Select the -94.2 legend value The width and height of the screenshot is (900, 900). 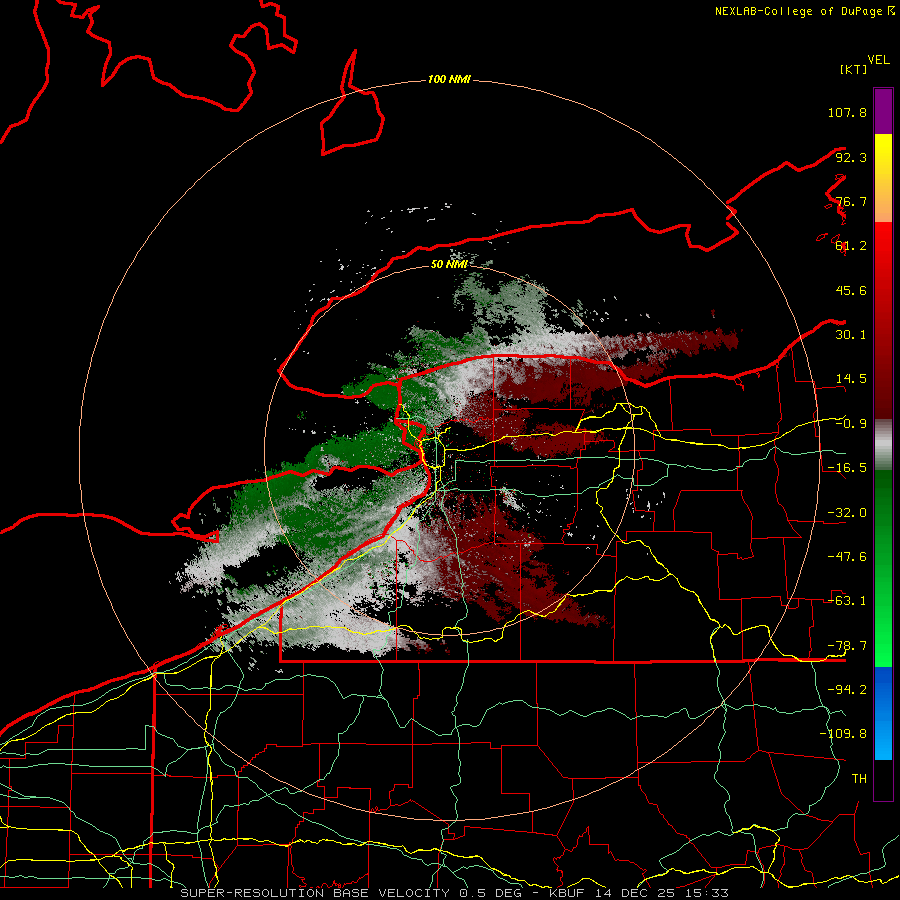click(847, 689)
